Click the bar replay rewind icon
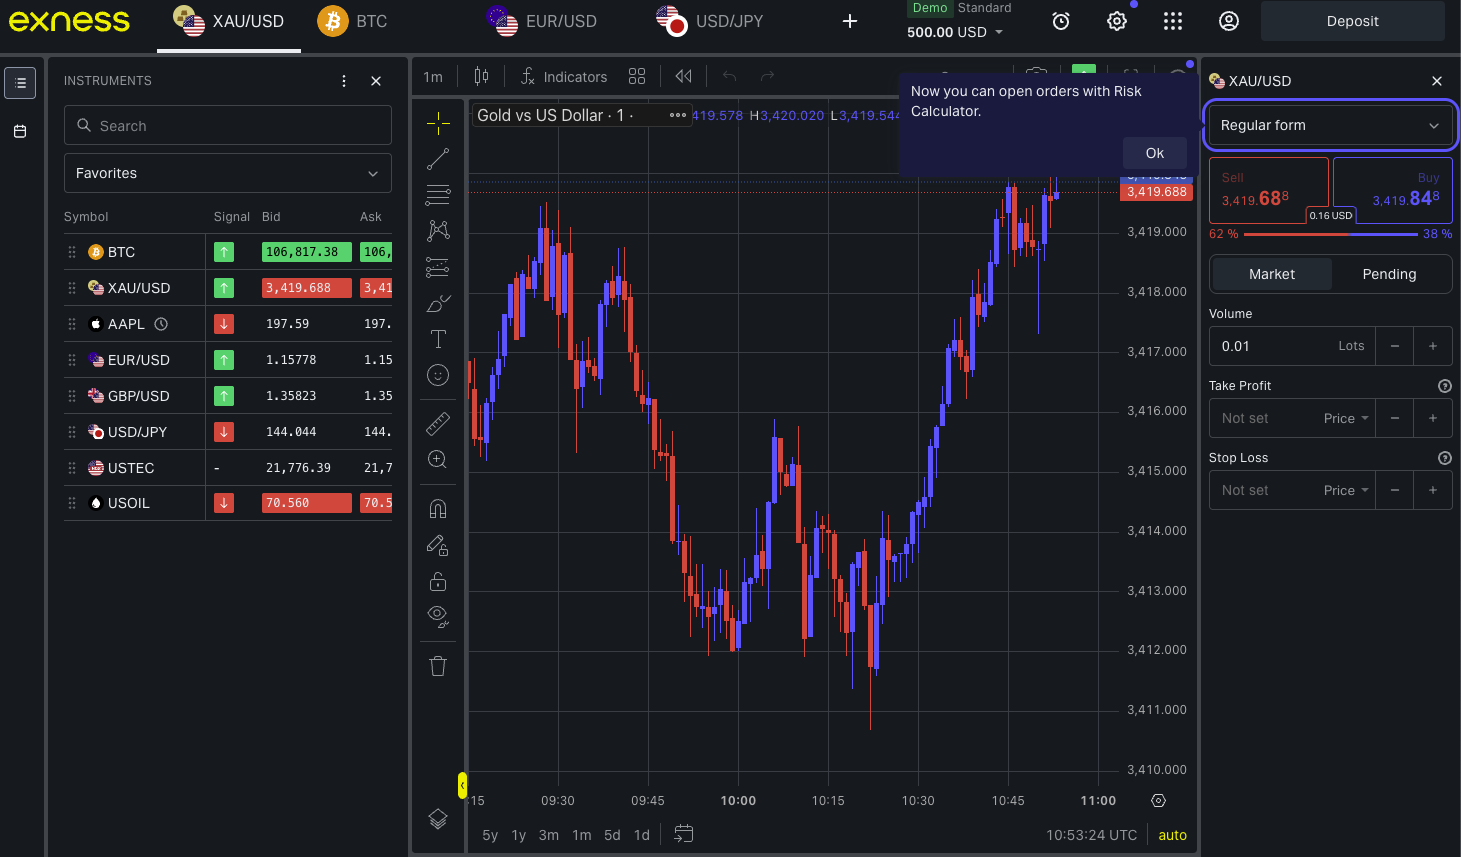1461x857 pixels. (684, 76)
